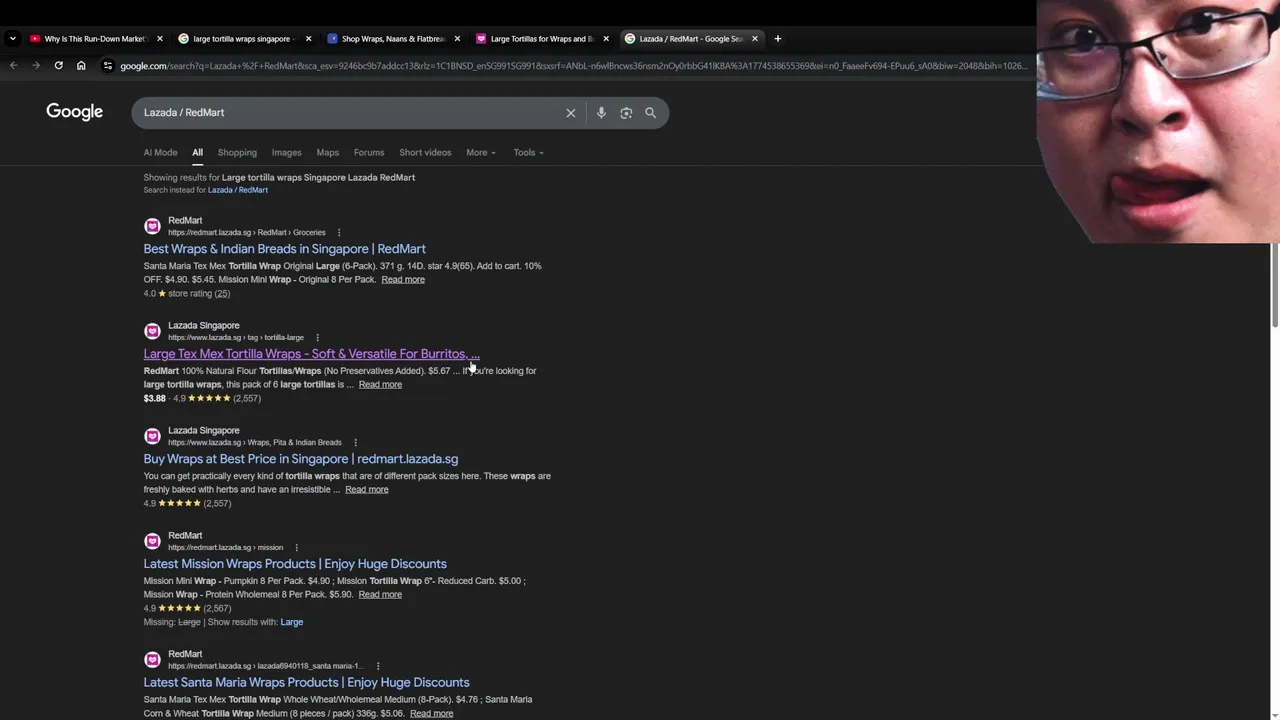Close the 'large tortilla wraps singapore' tab

(308, 39)
